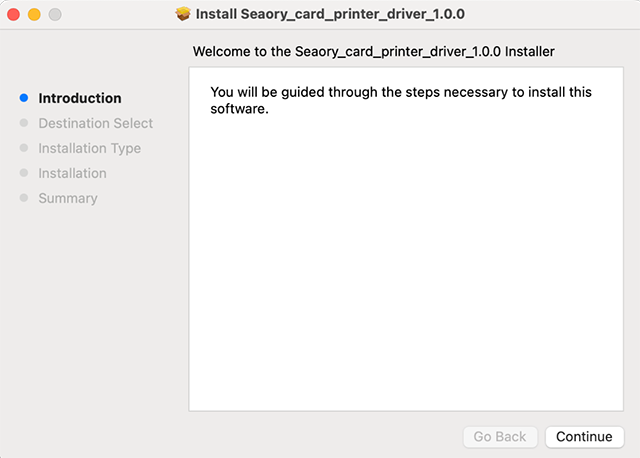Select the Destination Select step

96,123
